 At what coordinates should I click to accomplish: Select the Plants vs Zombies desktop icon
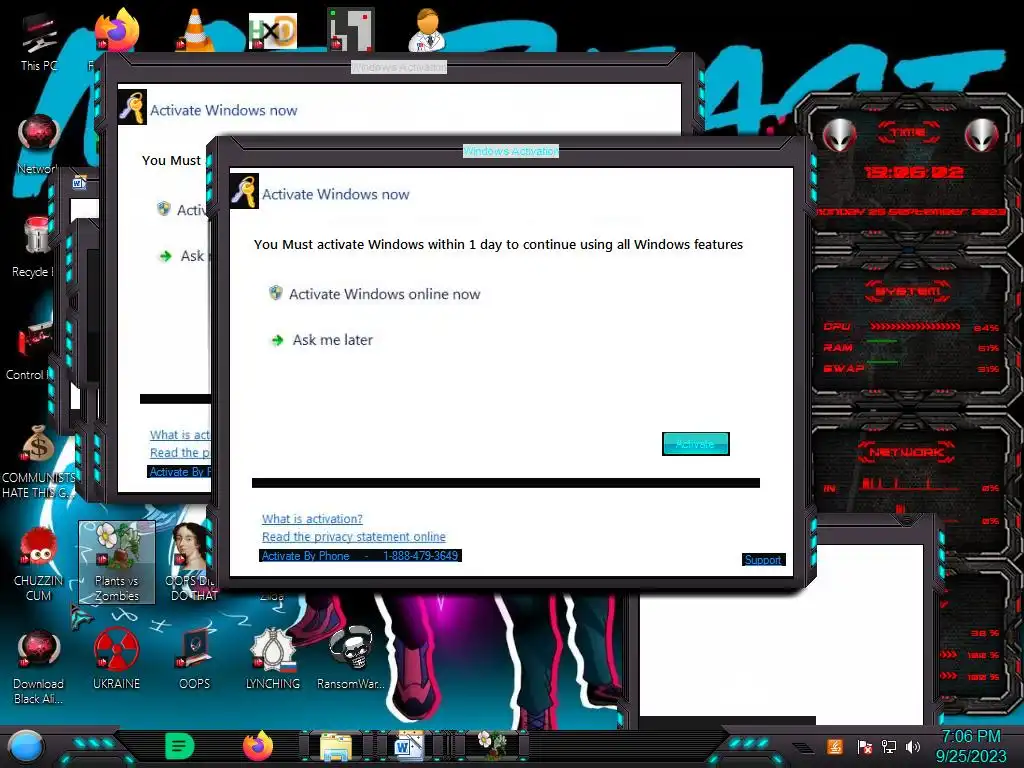117,562
